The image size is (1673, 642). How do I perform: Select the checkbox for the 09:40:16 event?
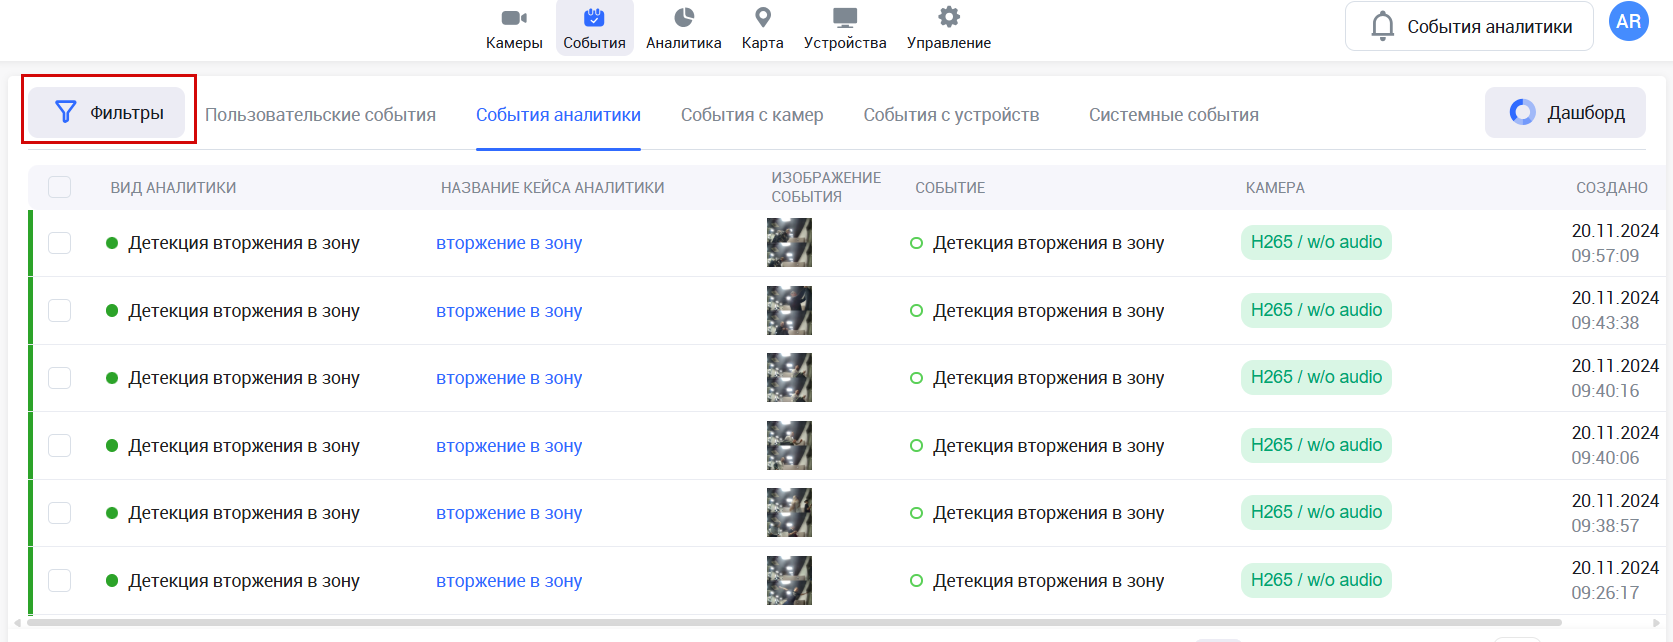coord(60,378)
